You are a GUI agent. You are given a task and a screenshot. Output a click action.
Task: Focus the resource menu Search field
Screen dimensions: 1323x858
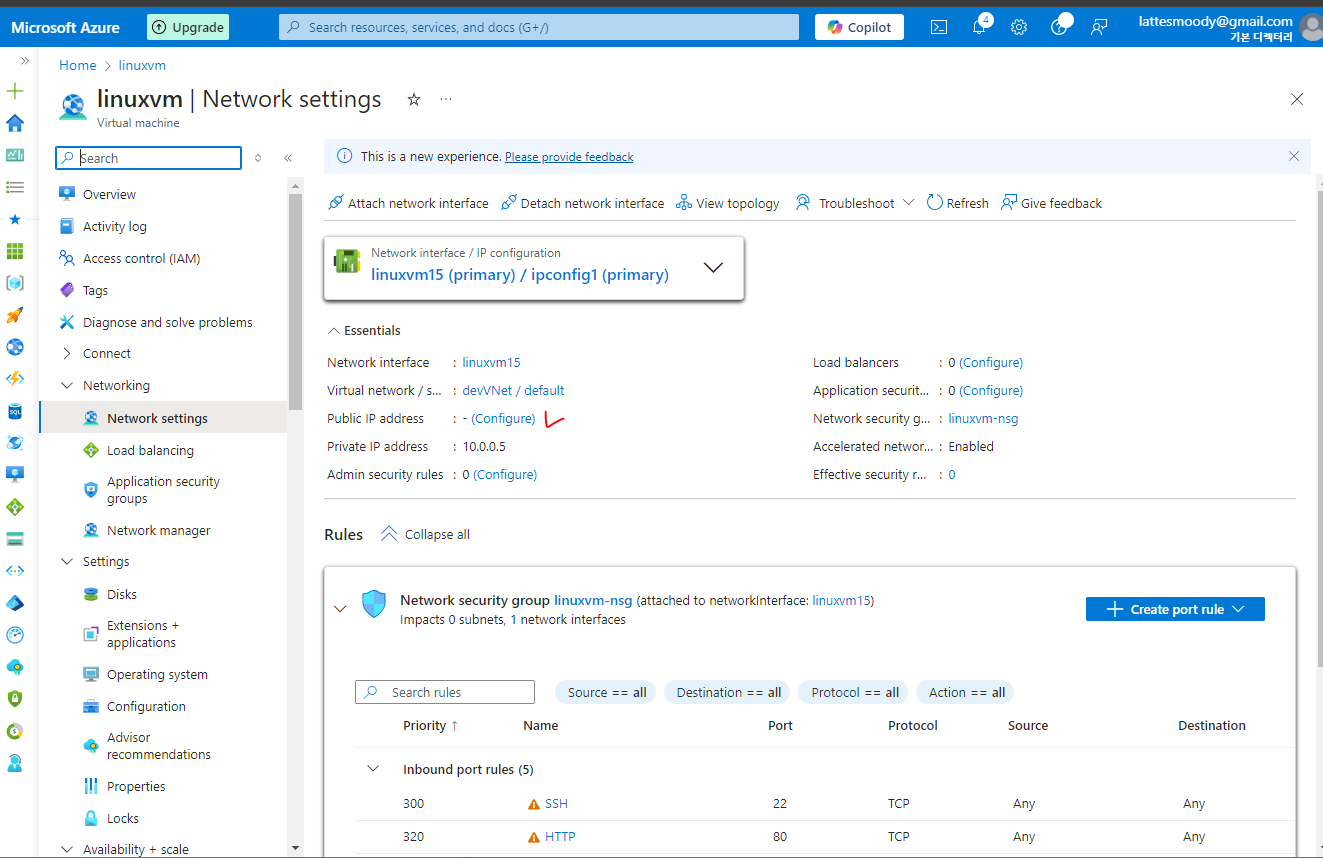click(148, 158)
